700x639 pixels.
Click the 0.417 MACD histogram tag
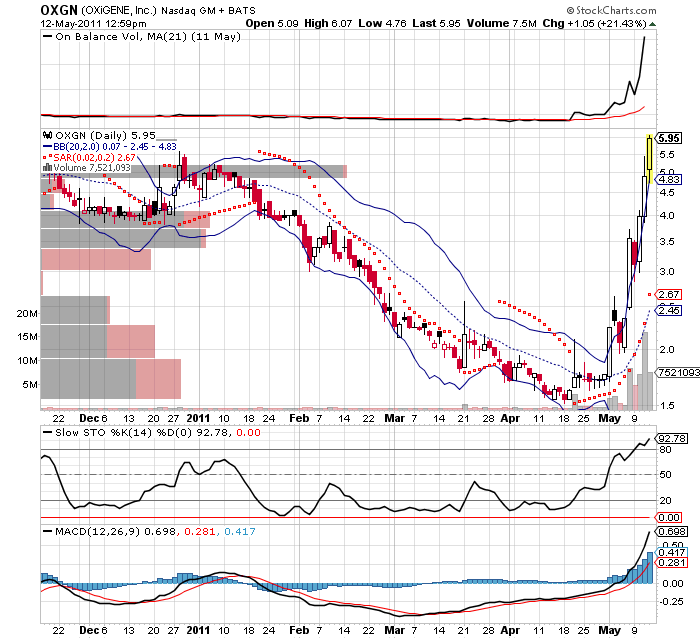672,553
